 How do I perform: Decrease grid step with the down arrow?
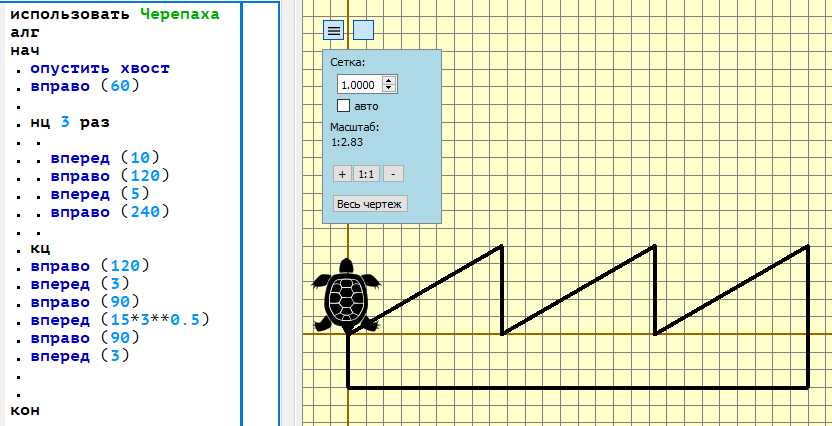coord(389,89)
